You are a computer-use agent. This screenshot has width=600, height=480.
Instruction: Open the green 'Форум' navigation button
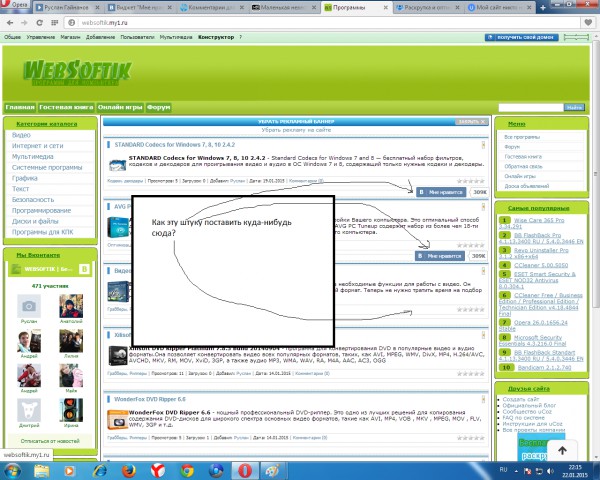(x=158, y=107)
